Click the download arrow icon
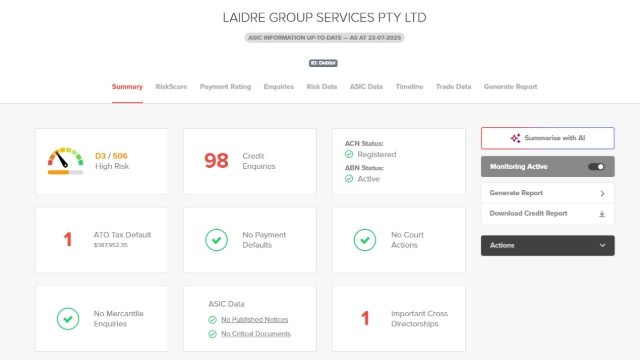The image size is (640, 360). pyautogui.click(x=602, y=214)
